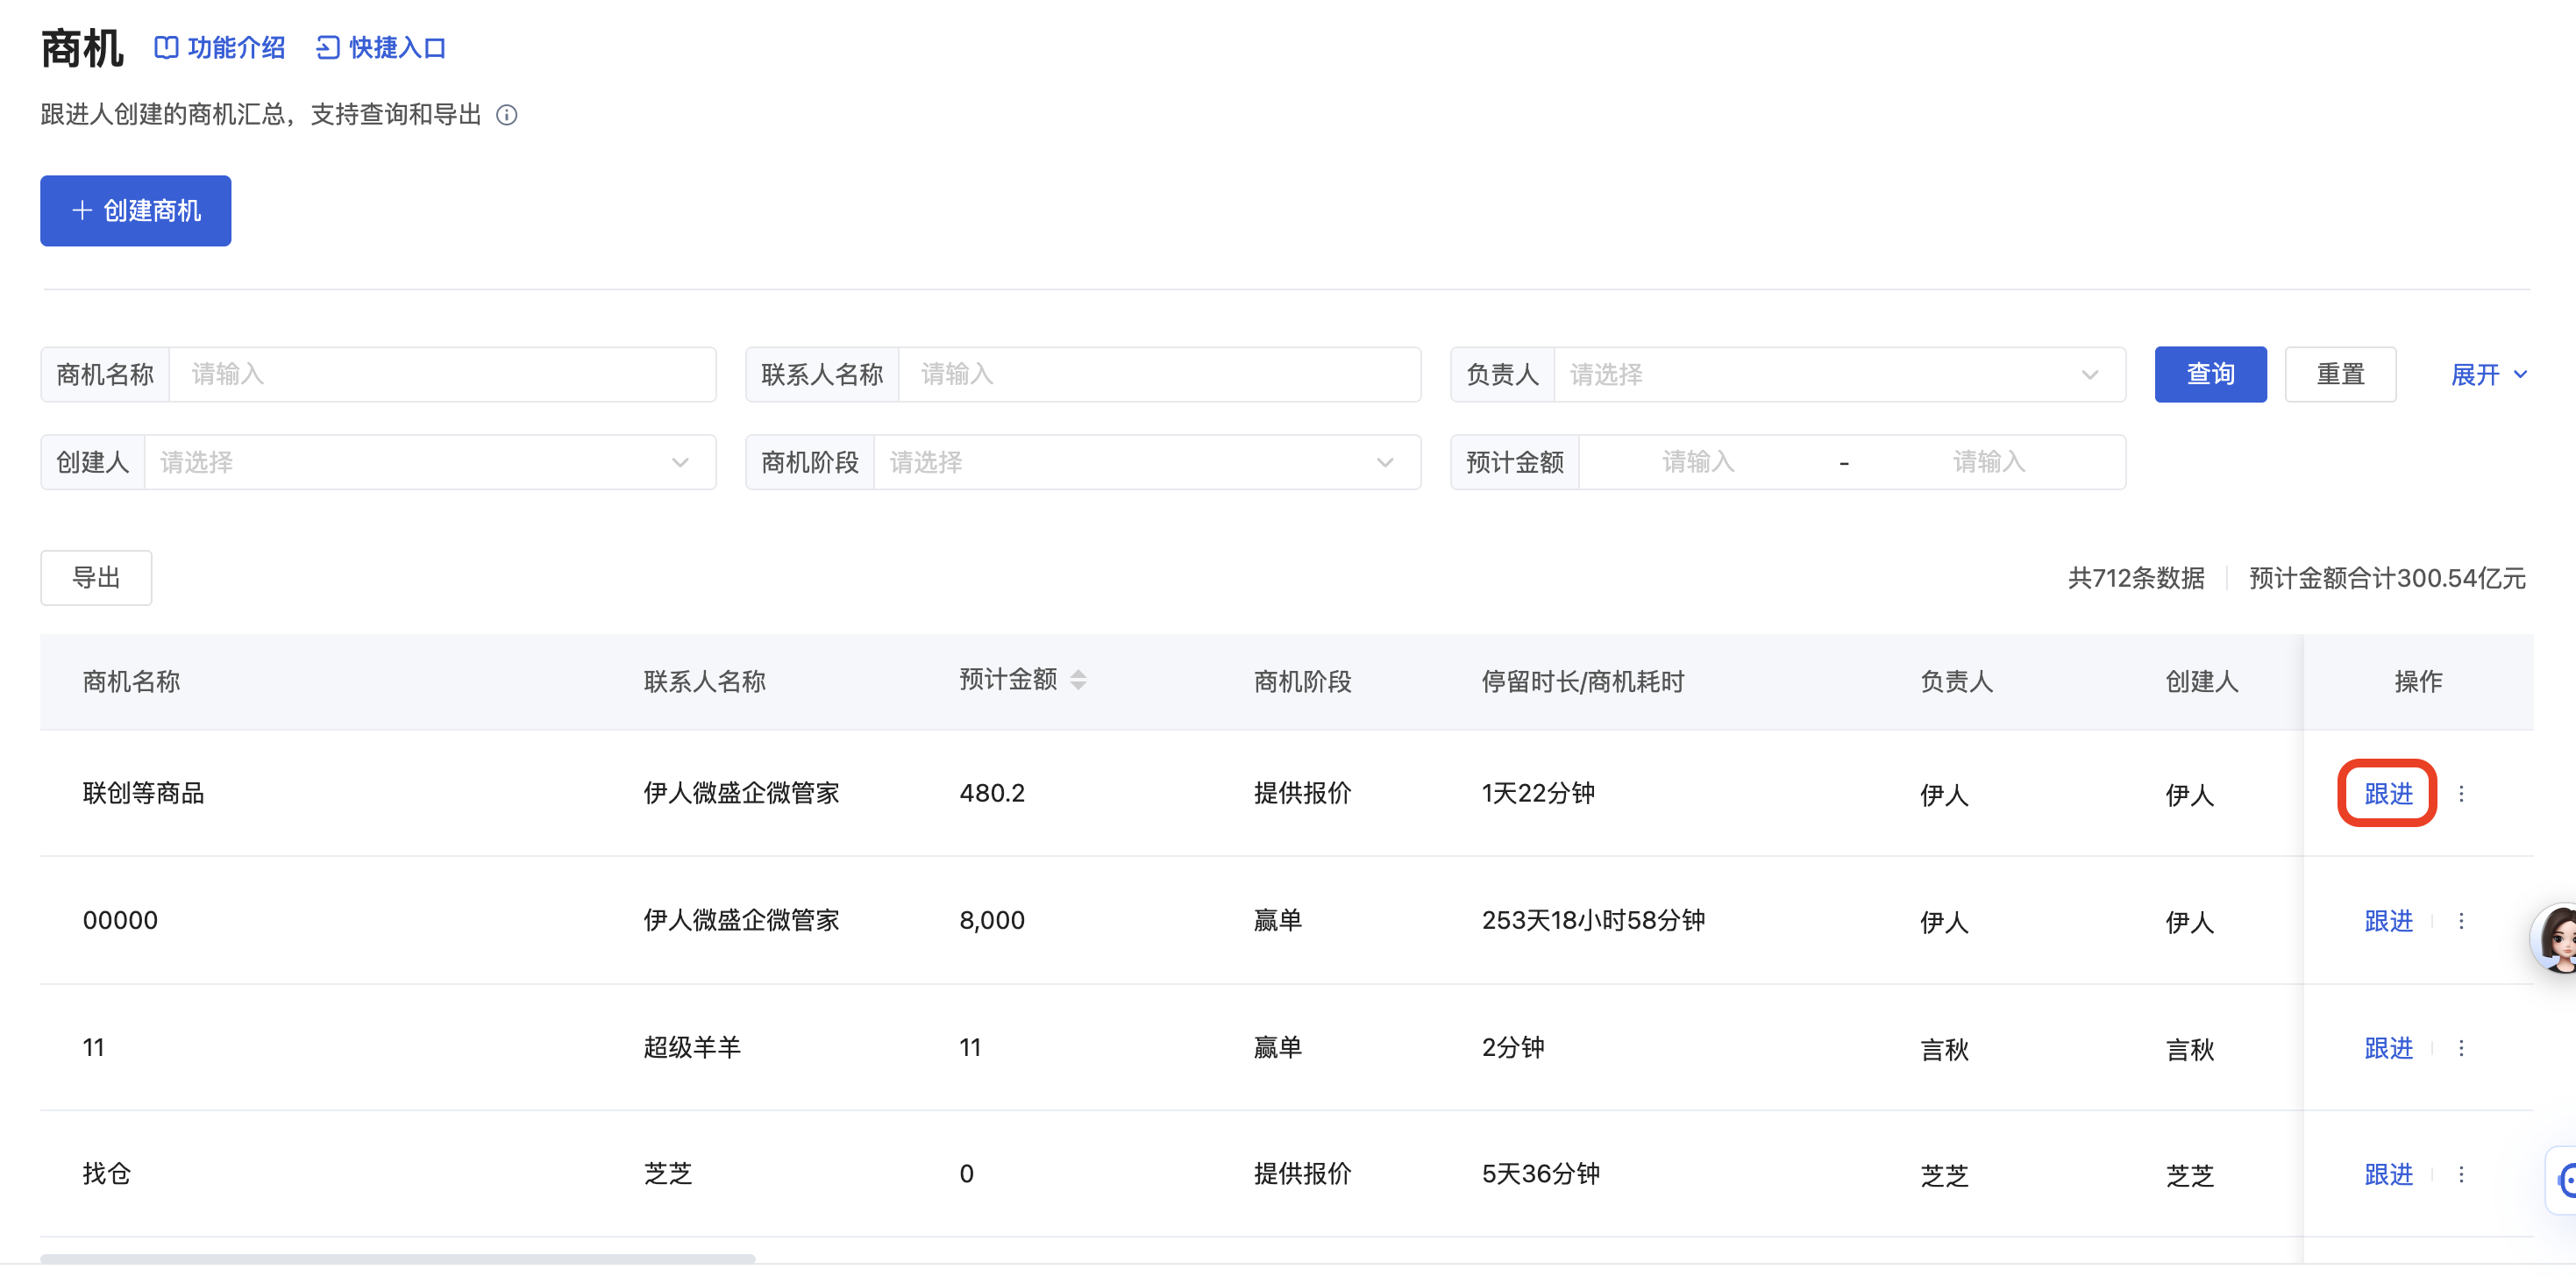The height and width of the screenshot is (1277, 2576).
Task: Click the 253天18小时58分钟 duration cell
Action: pyautogui.click(x=1593, y=920)
